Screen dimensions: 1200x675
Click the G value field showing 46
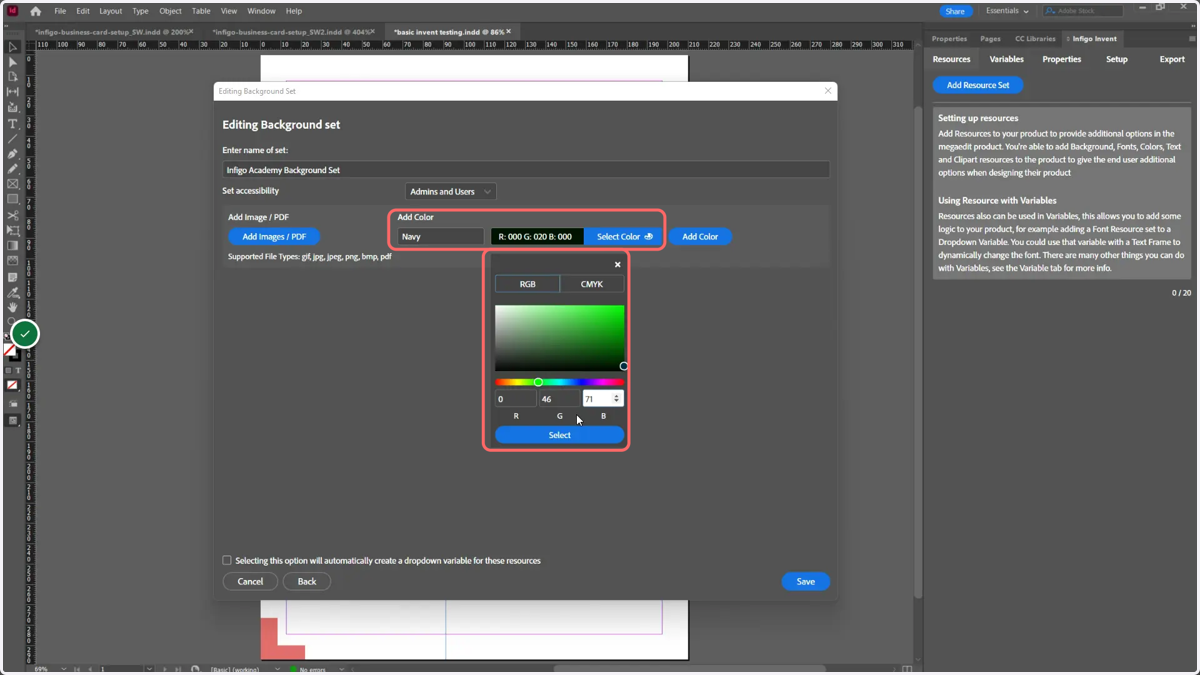click(x=558, y=399)
